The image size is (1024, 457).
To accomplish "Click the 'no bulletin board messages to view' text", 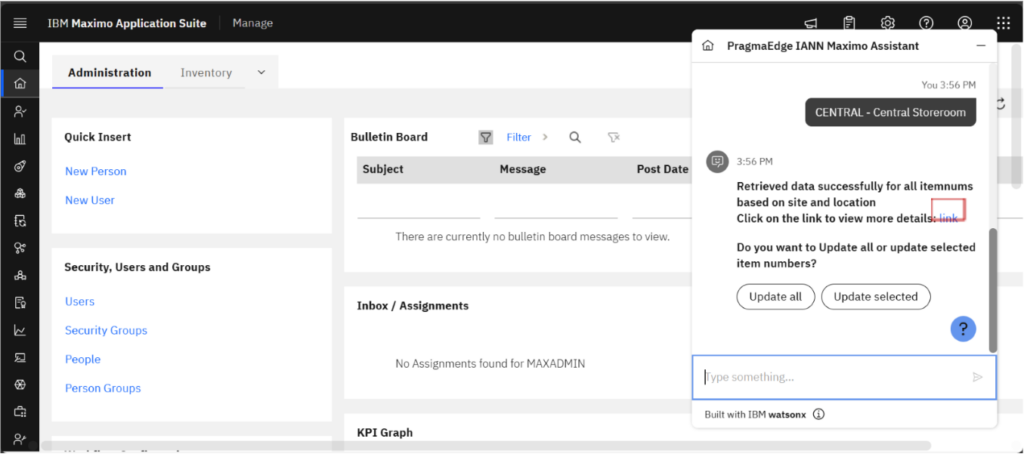I will (532, 236).
